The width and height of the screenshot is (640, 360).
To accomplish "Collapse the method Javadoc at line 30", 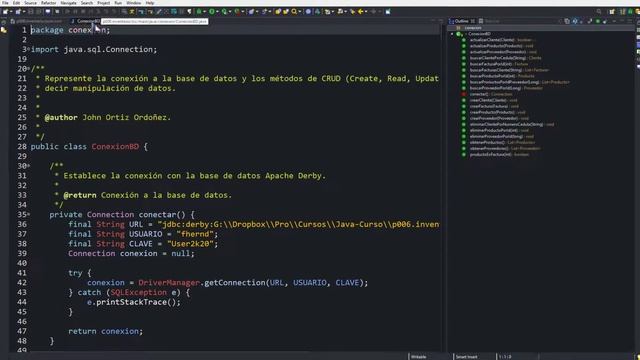I will 29,166.
